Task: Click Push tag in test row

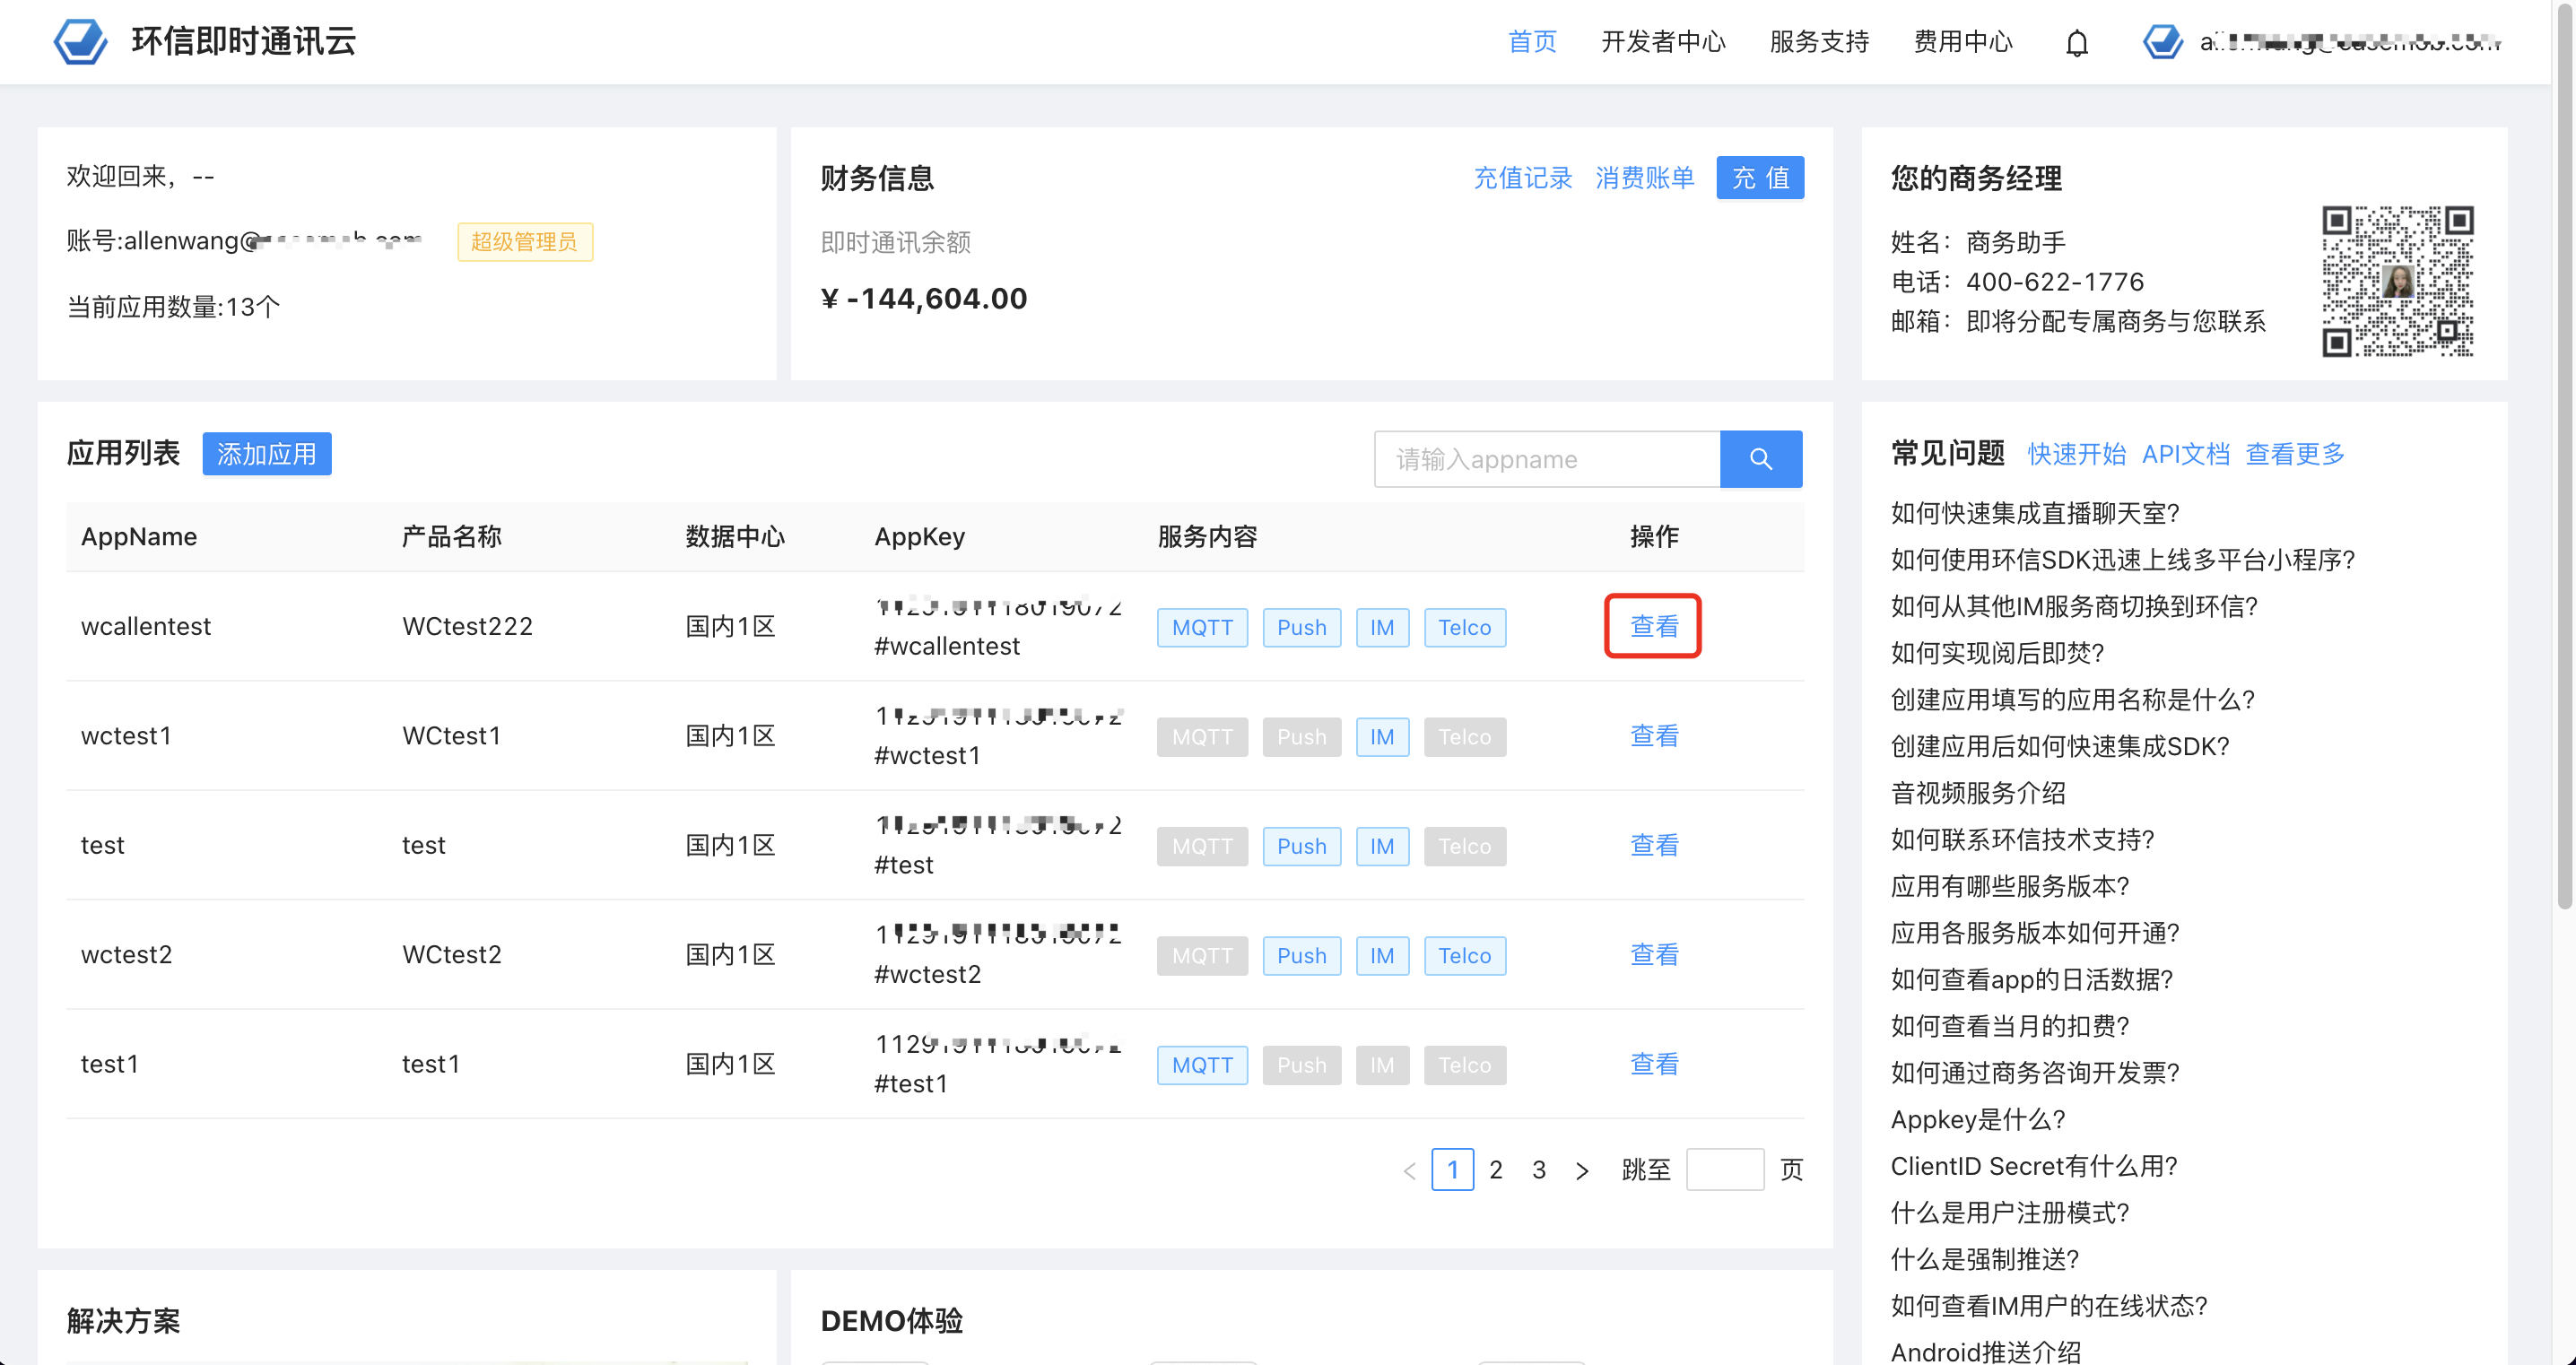Action: (1301, 846)
